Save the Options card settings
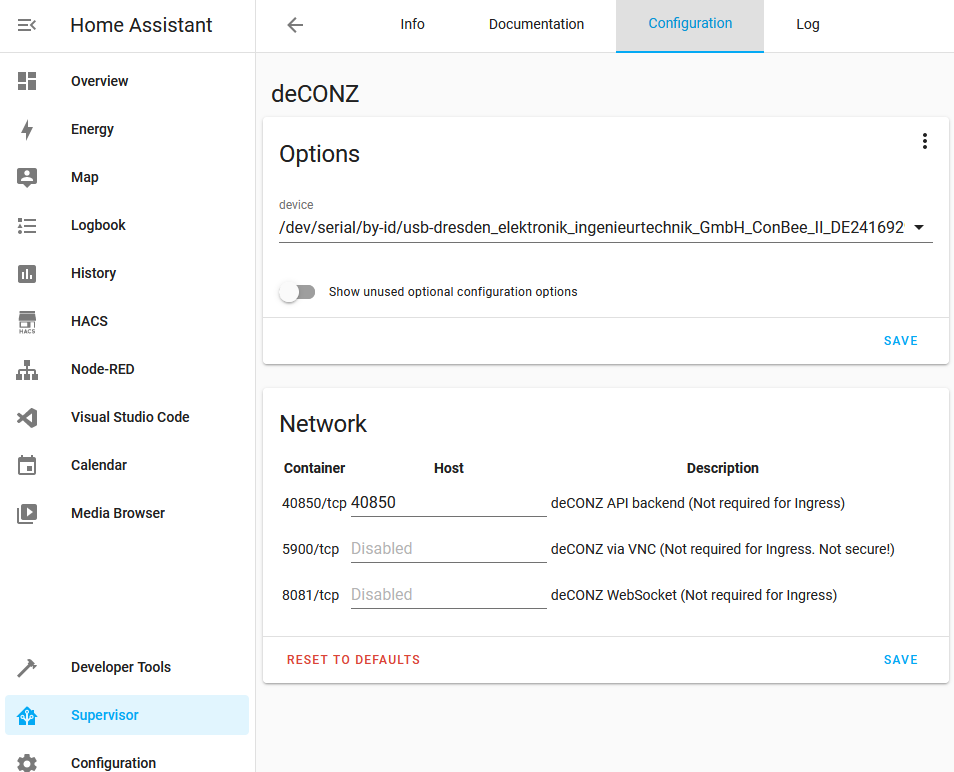Screen dimensions: 954x772 click(x=900, y=341)
